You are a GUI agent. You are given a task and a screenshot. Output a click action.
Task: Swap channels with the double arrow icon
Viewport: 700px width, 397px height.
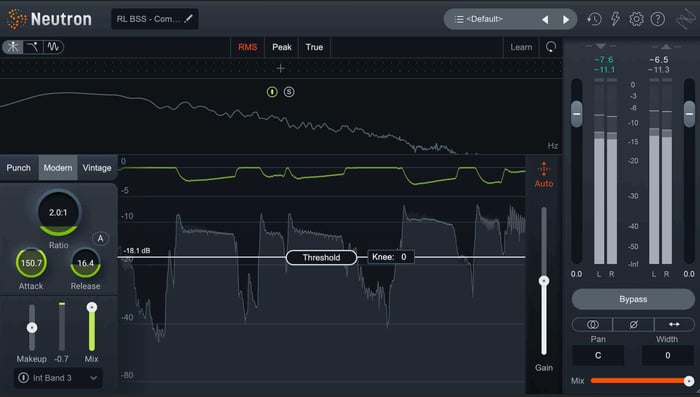[x=674, y=324]
